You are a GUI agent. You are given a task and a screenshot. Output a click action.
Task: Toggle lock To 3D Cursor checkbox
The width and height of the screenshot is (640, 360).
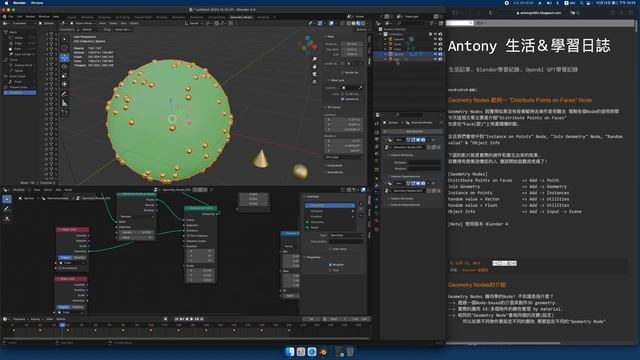(x=343, y=94)
